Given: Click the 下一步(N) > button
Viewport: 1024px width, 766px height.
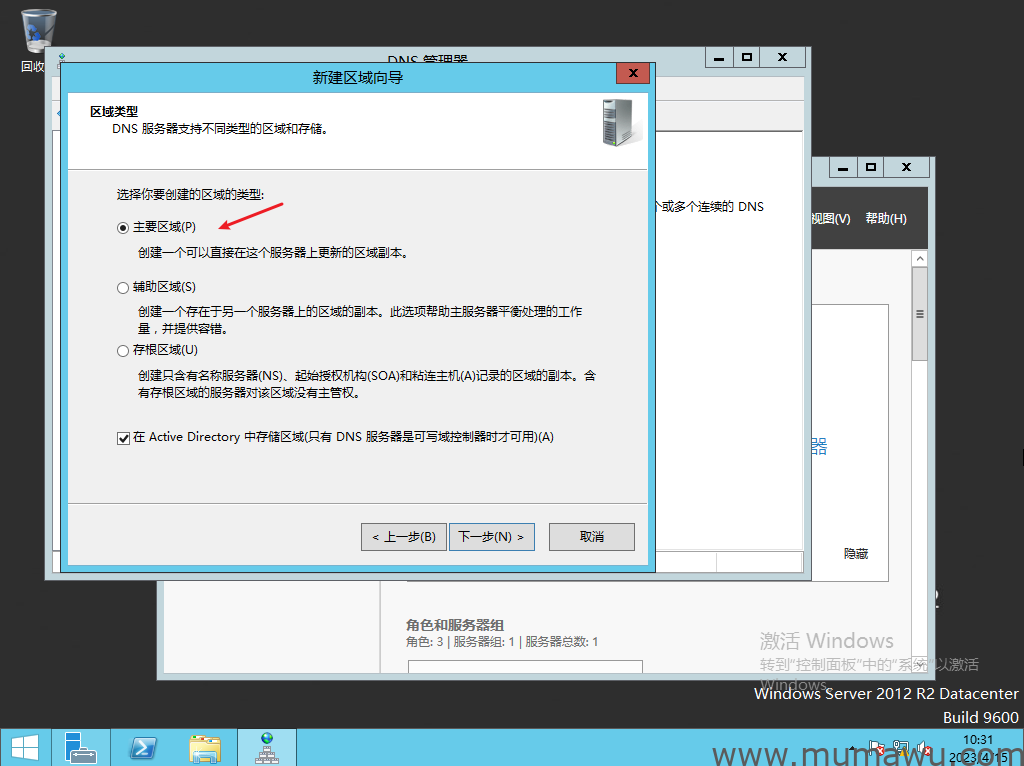Looking at the screenshot, I should tap(491, 537).
